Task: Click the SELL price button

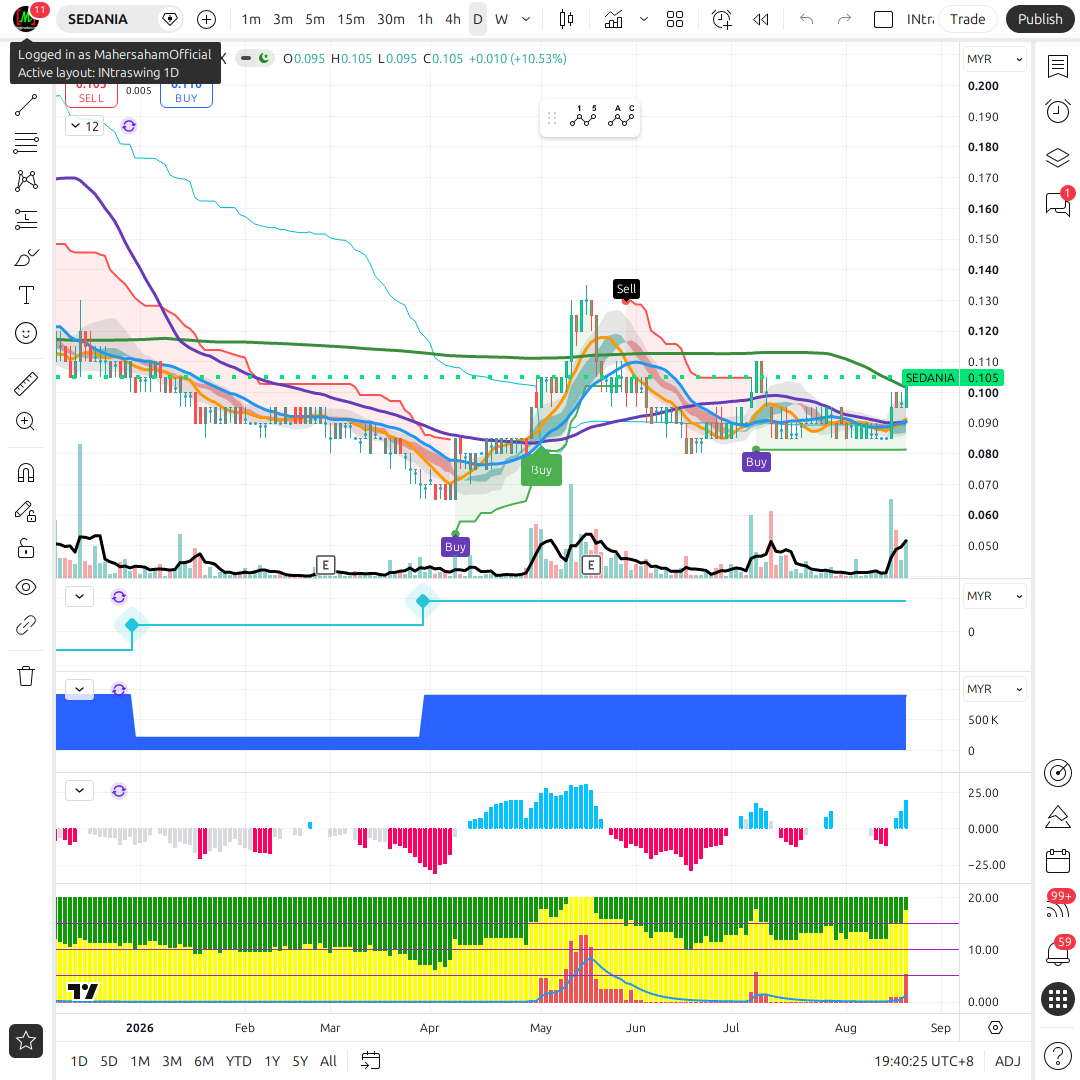Action: click(x=91, y=95)
